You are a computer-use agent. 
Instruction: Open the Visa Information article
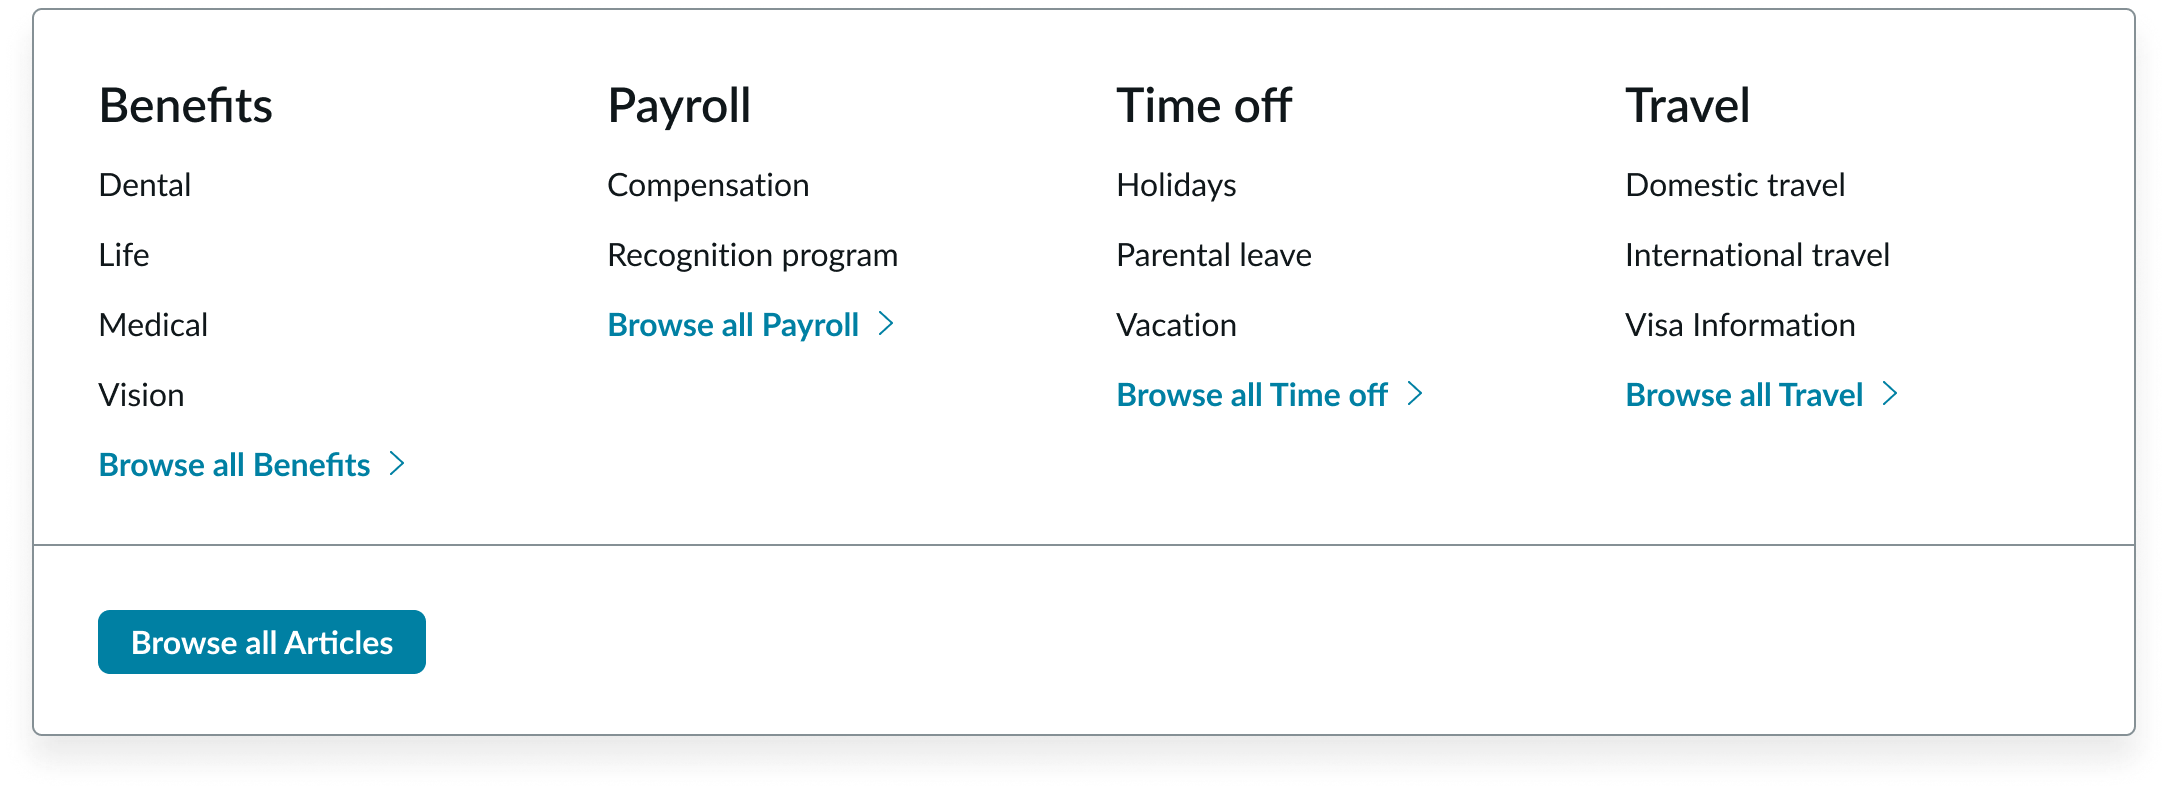[1740, 324]
